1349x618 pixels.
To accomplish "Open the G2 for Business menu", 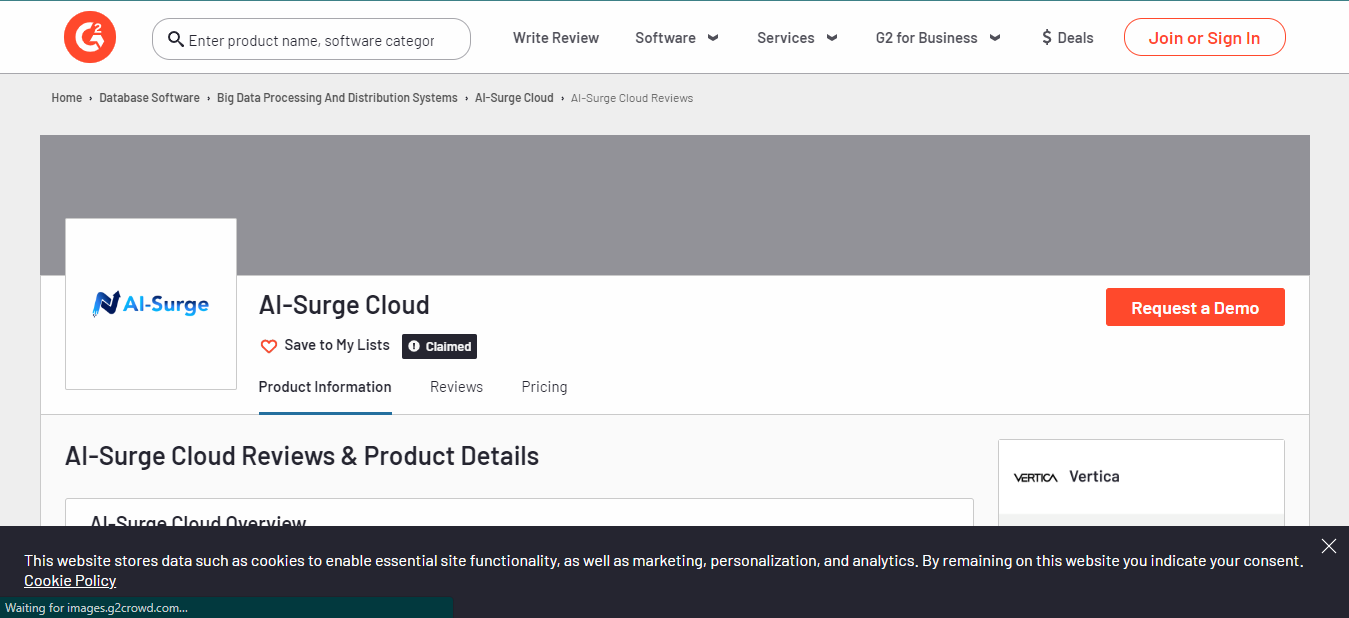I will pos(927,38).
